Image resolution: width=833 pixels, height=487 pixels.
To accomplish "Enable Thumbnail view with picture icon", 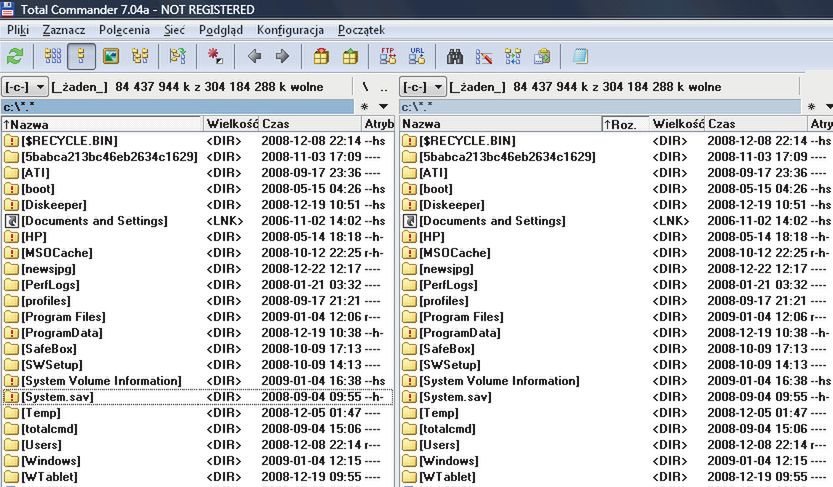I will (x=110, y=56).
